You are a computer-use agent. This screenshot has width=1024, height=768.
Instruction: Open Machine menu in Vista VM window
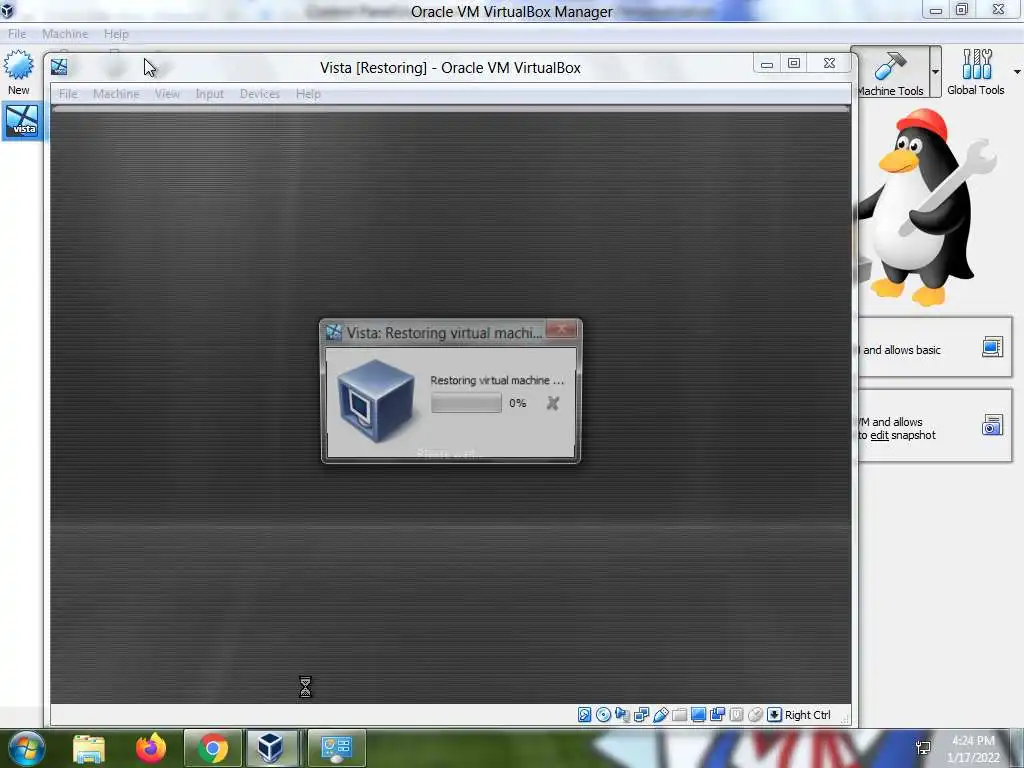coord(116,94)
